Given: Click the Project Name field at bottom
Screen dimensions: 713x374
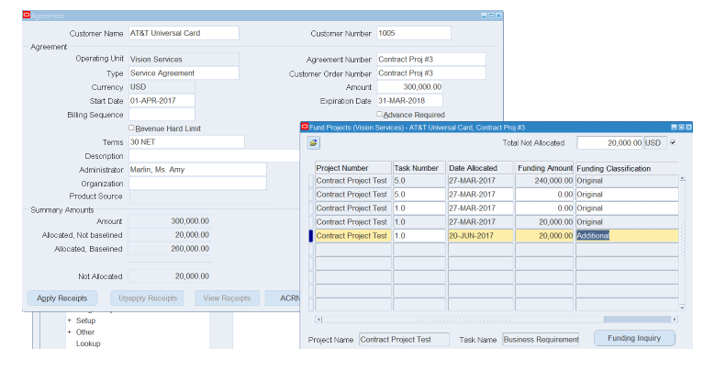Looking at the screenshot, I should tap(404, 339).
